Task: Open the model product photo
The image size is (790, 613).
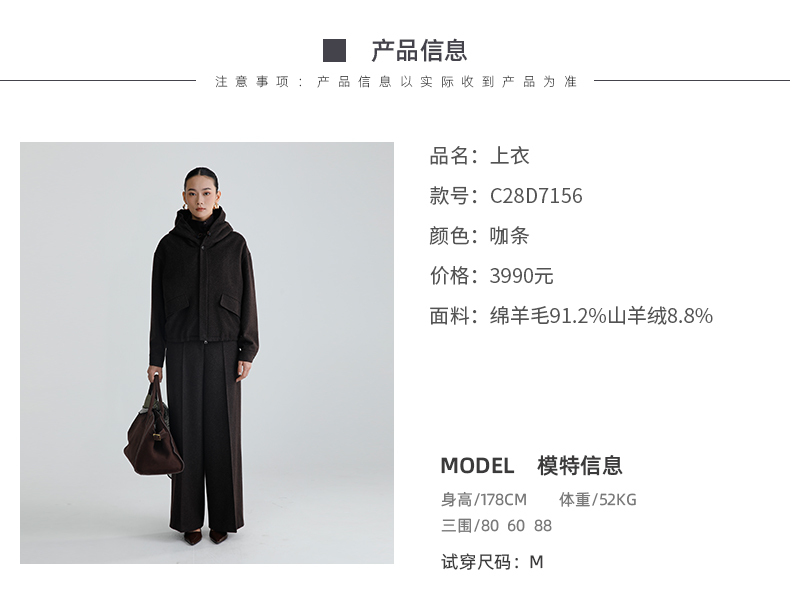Action: 207,353
